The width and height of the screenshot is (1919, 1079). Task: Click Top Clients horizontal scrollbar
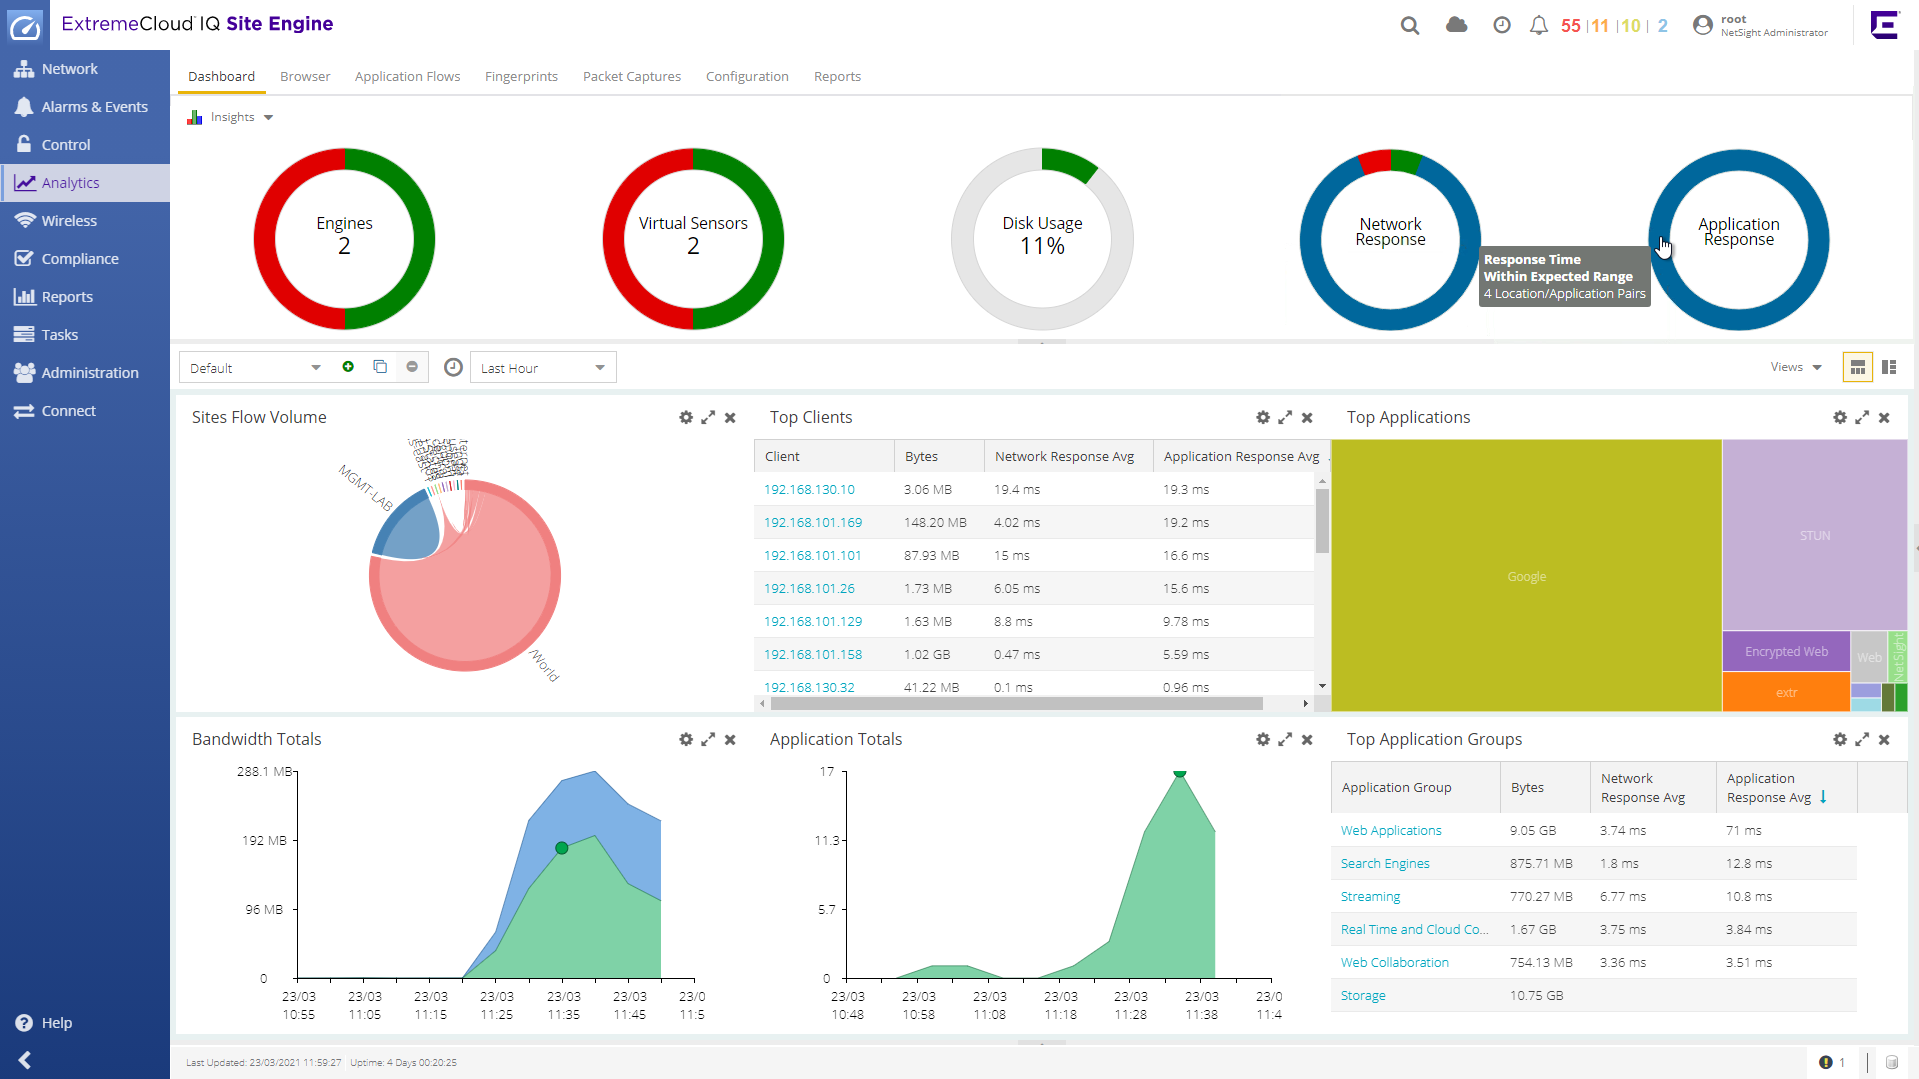1016,703
